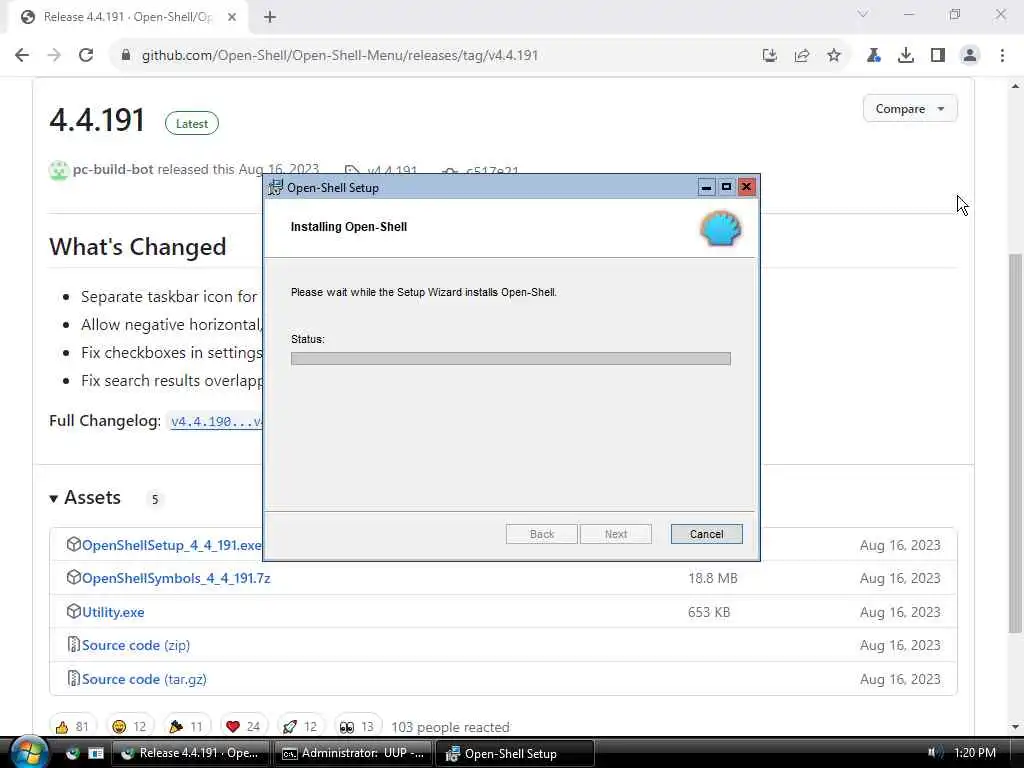The height and width of the screenshot is (768, 1024).
Task: Bookmark this page with the star
Action: [834, 56]
